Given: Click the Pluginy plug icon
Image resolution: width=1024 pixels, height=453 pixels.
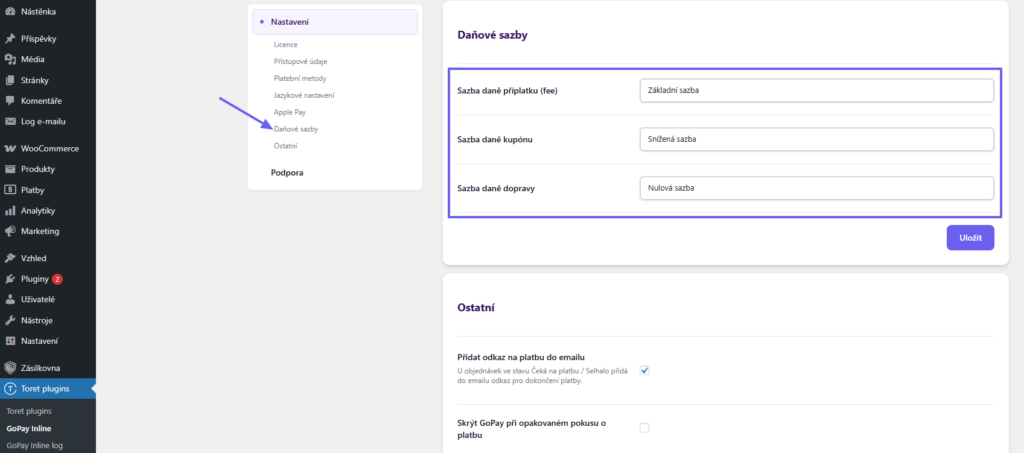Looking at the screenshot, I should pos(10,279).
